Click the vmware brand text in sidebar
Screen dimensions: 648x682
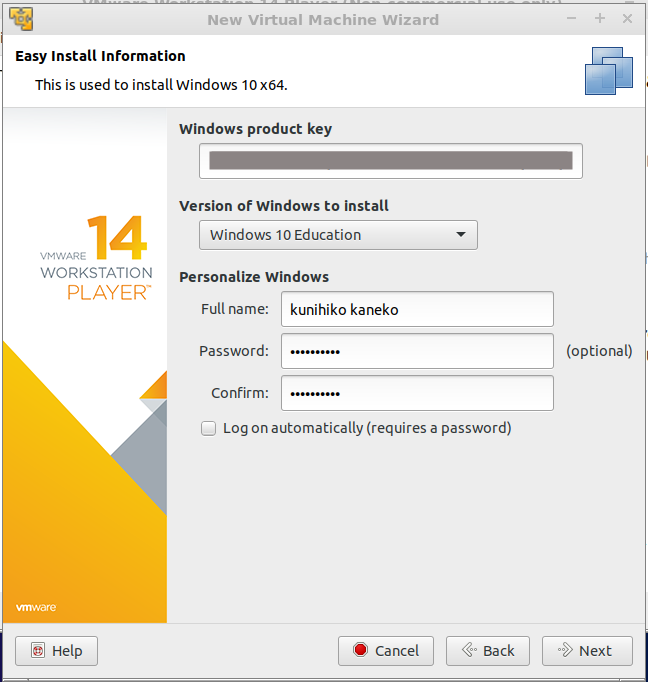(36, 607)
